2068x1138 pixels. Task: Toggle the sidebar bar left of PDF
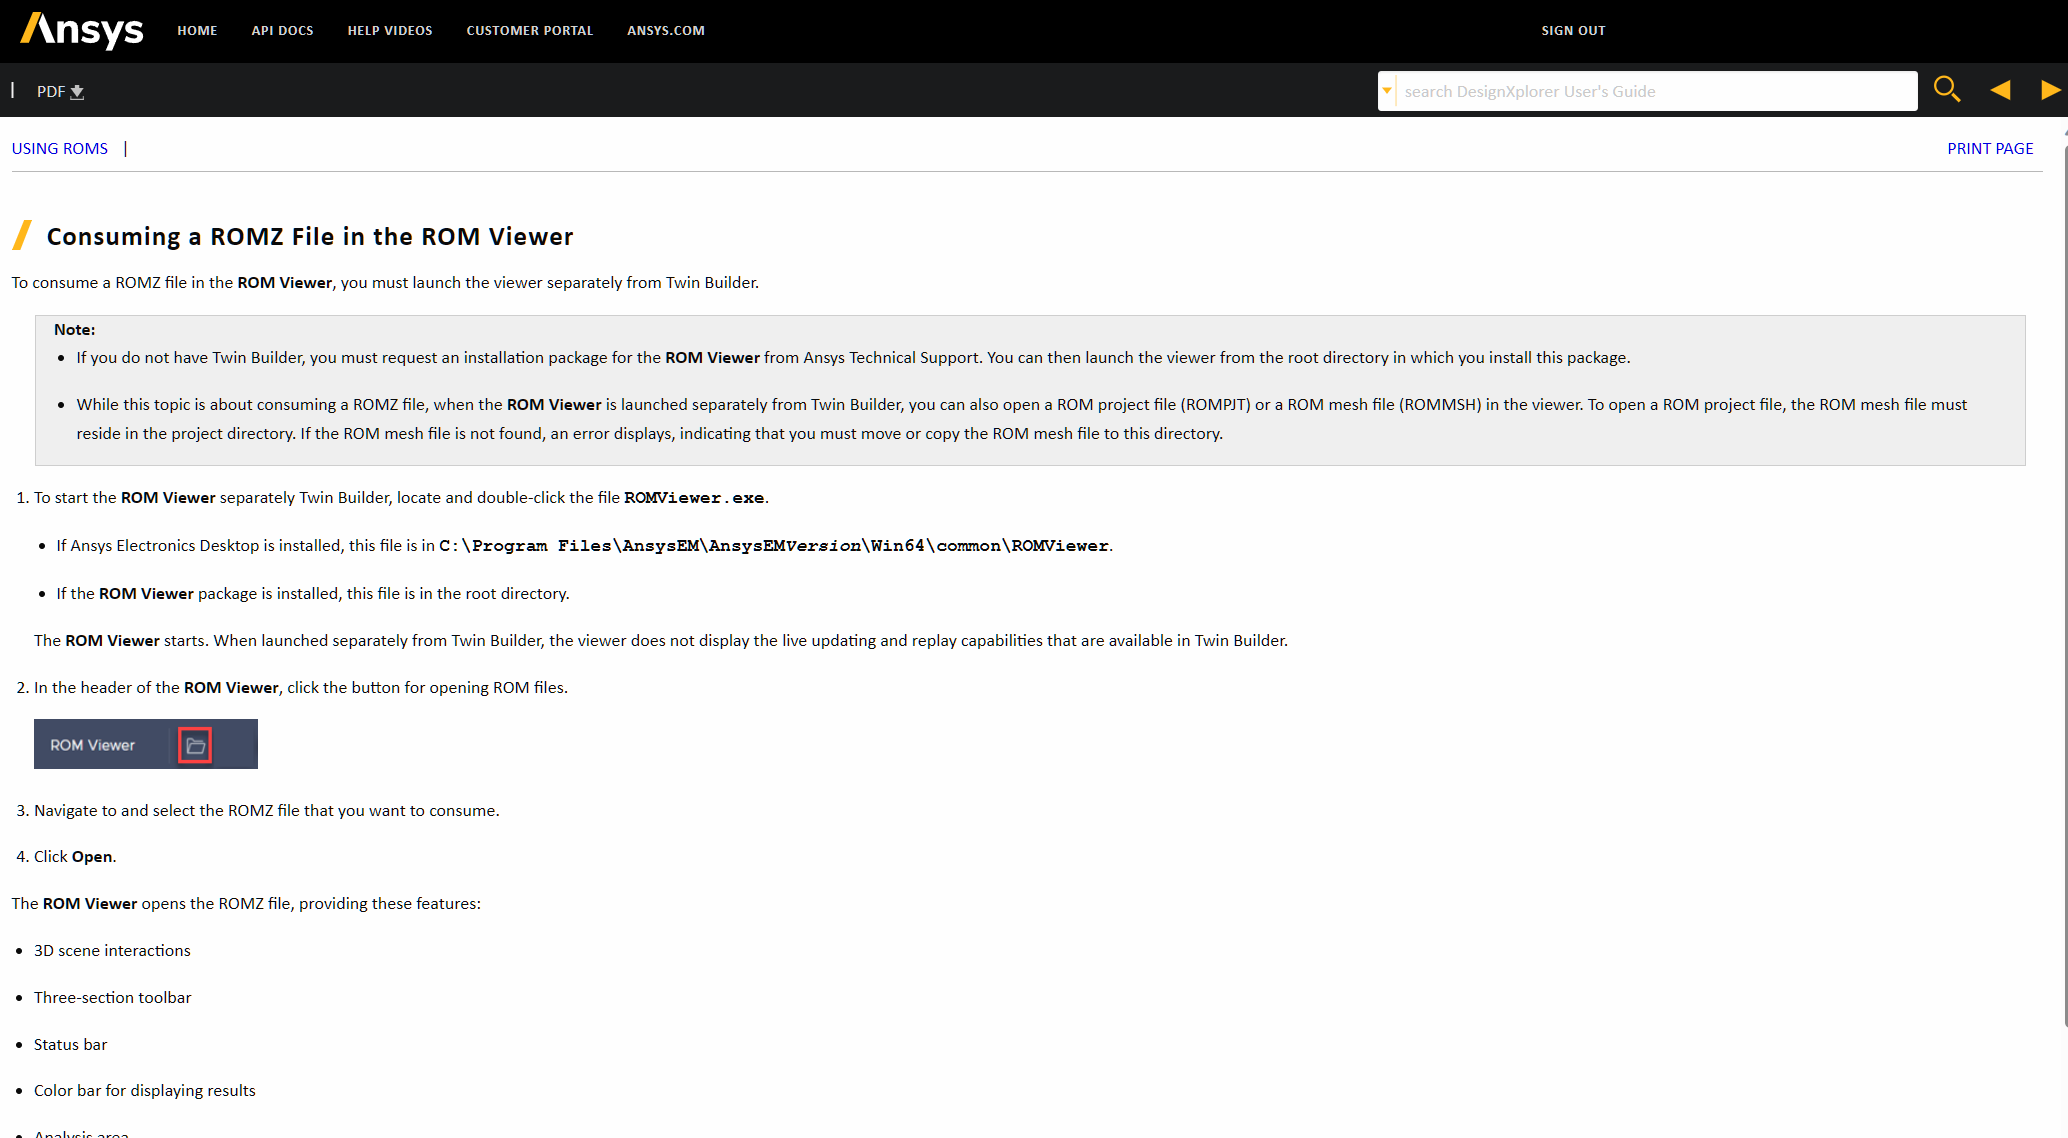[13, 90]
